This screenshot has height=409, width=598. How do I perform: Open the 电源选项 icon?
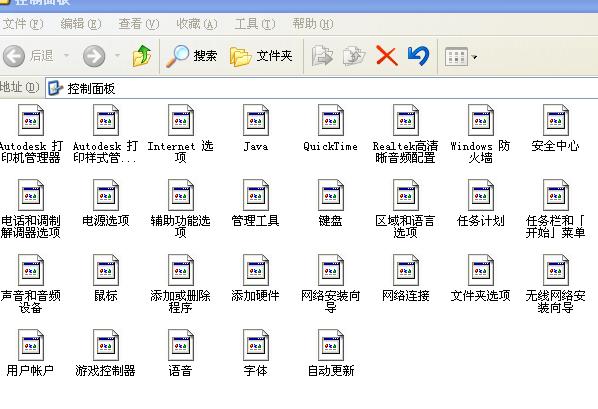[106, 195]
